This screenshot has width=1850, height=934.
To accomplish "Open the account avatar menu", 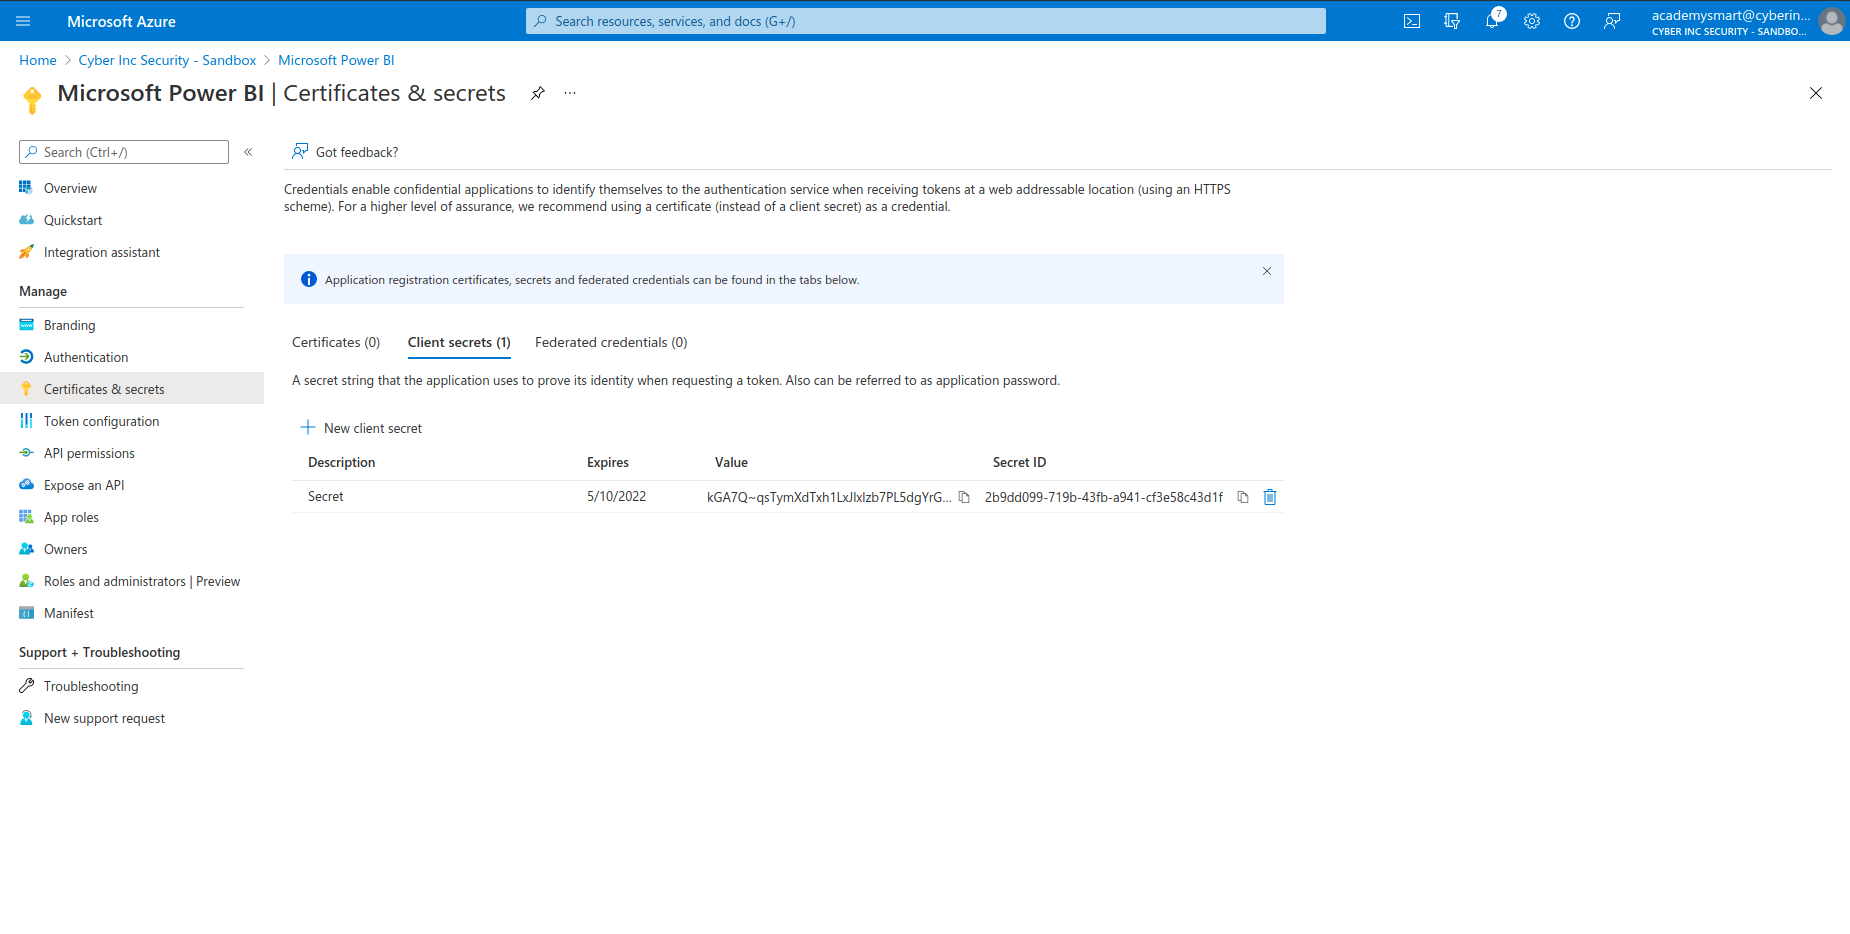I will (1832, 21).
